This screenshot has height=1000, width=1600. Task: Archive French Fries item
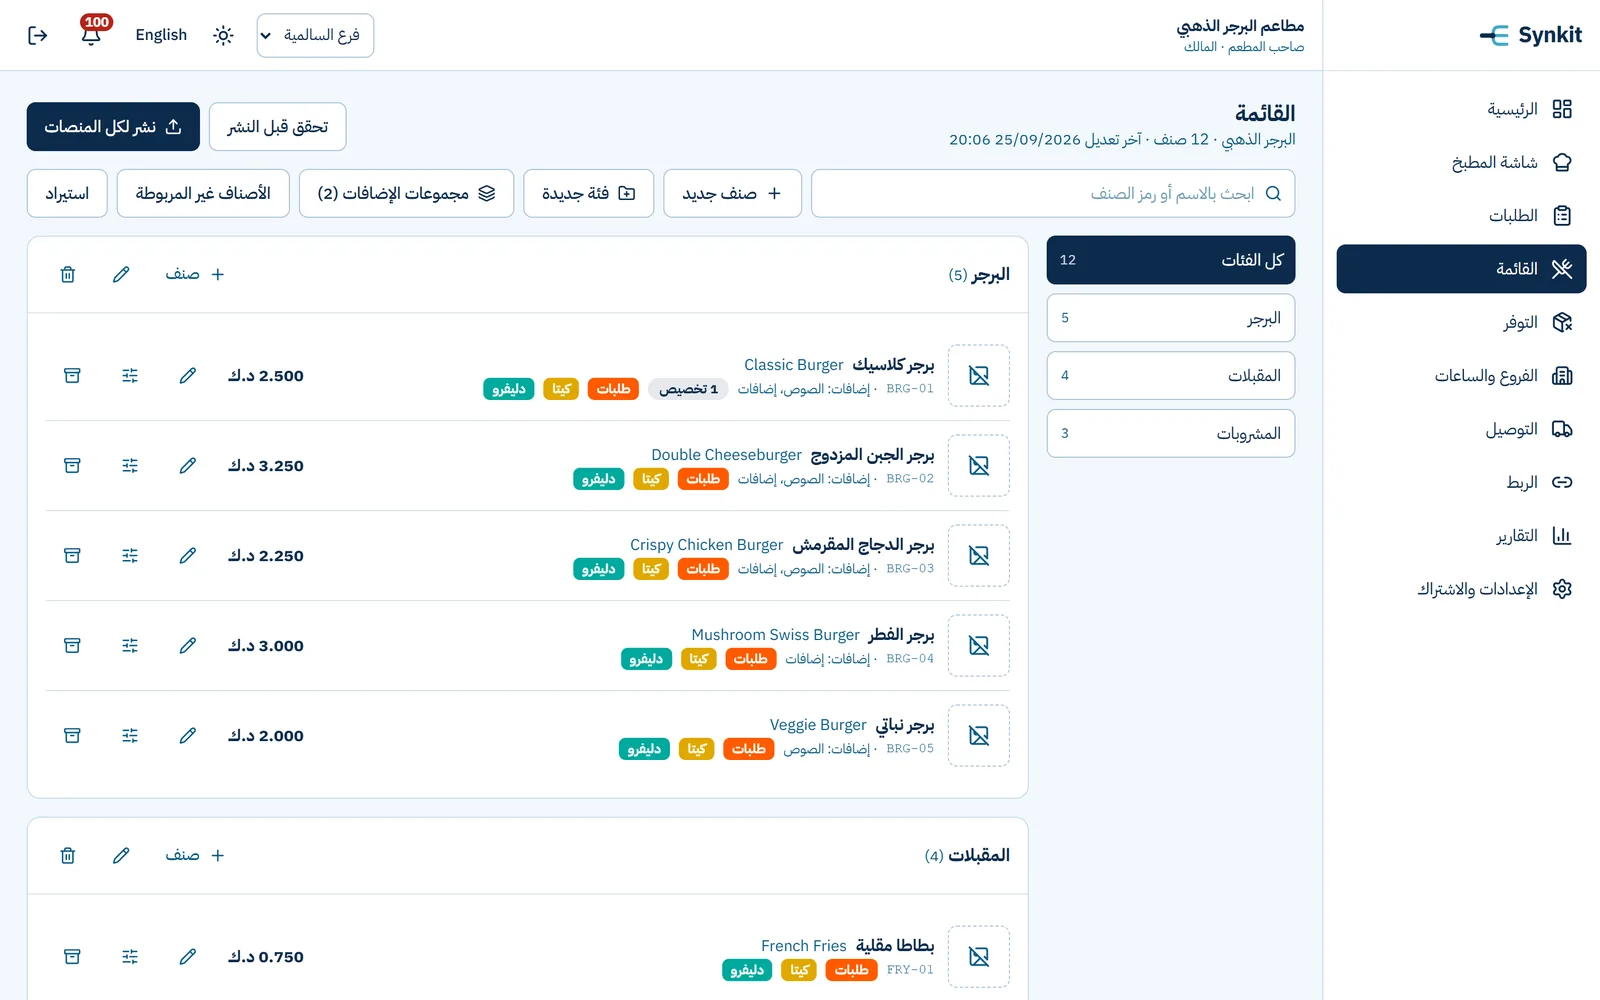(x=72, y=957)
